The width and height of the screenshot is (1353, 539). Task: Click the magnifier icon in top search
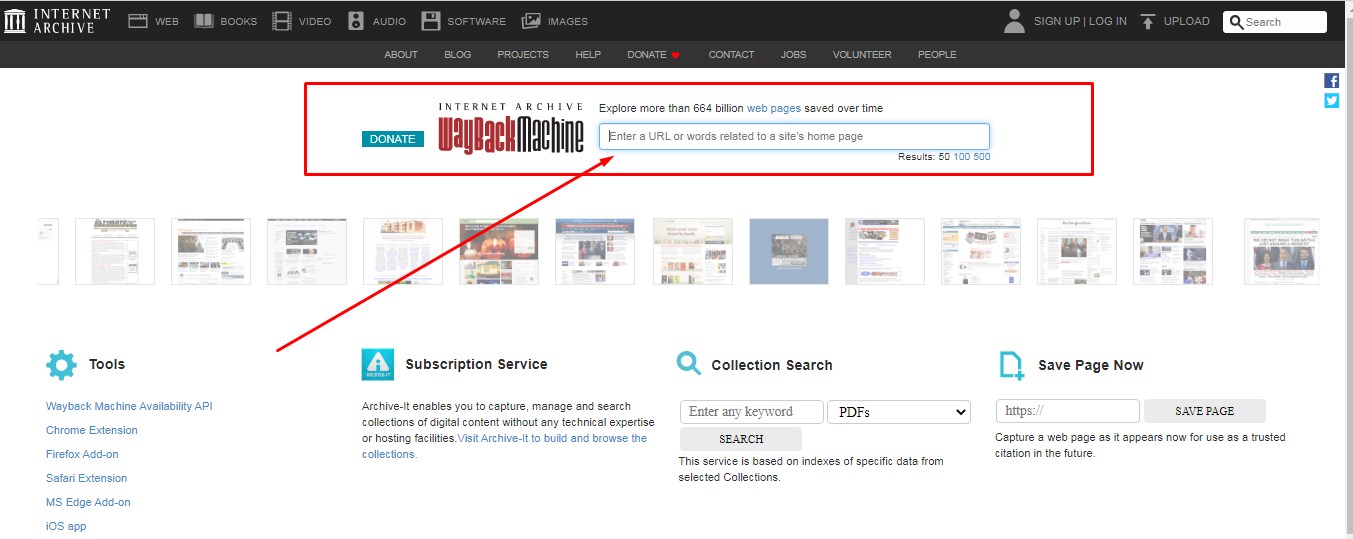(x=1236, y=22)
